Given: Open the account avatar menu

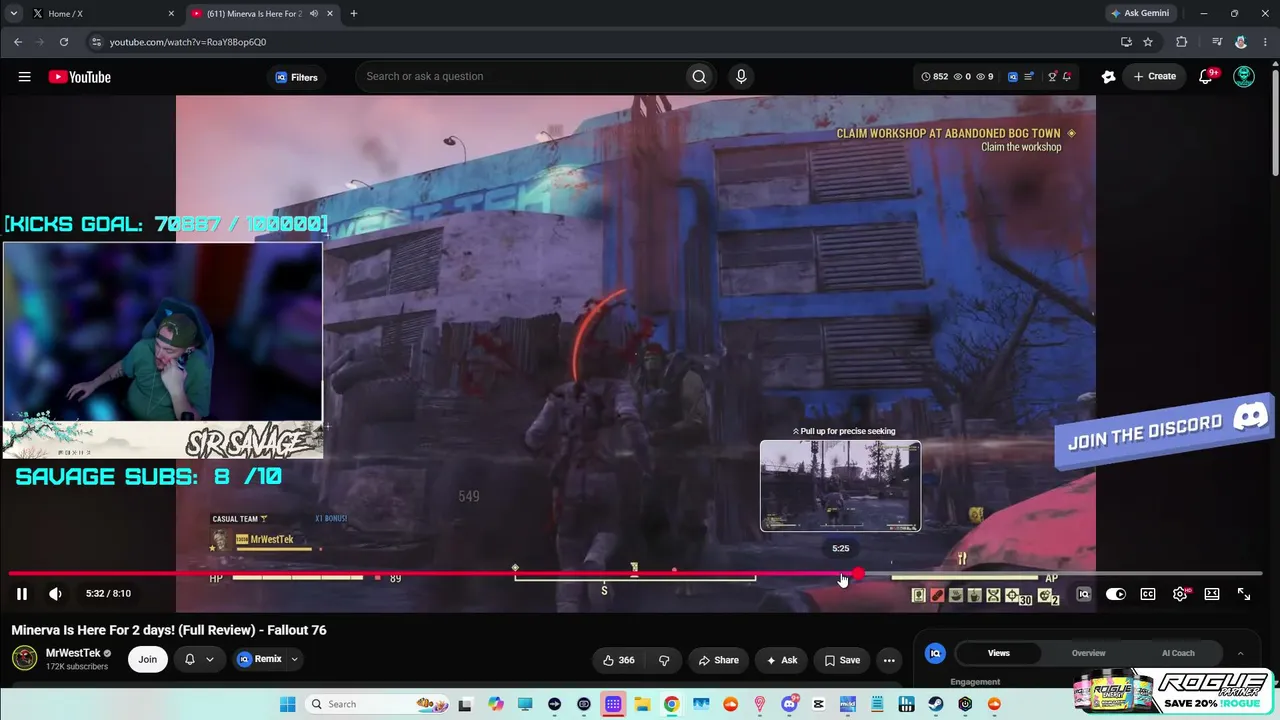Looking at the screenshot, I should [1244, 77].
